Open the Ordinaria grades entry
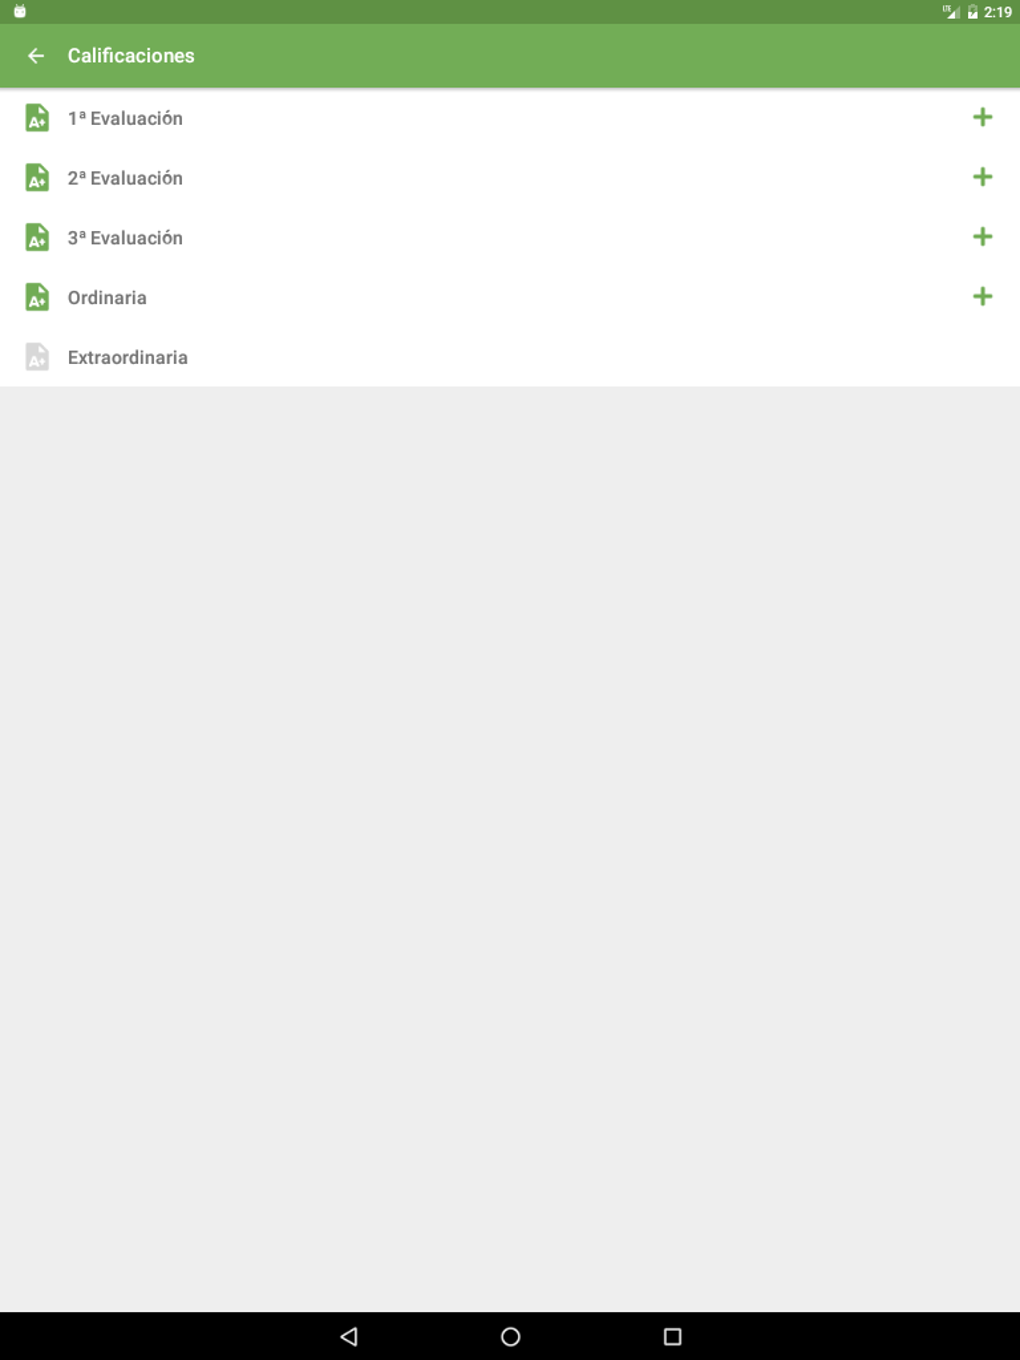The height and width of the screenshot is (1360, 1020). coord(107,298)
